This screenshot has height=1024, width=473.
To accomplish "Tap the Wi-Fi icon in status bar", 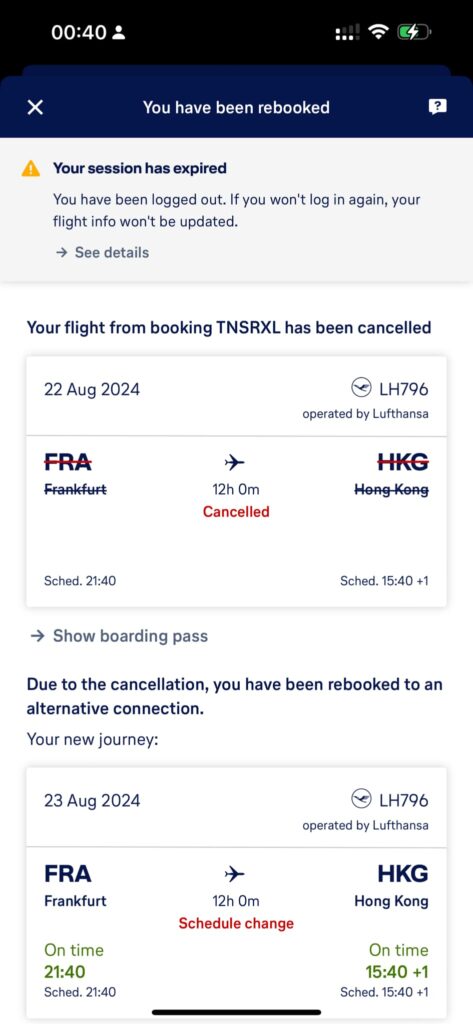I will [x=378, y=32].
